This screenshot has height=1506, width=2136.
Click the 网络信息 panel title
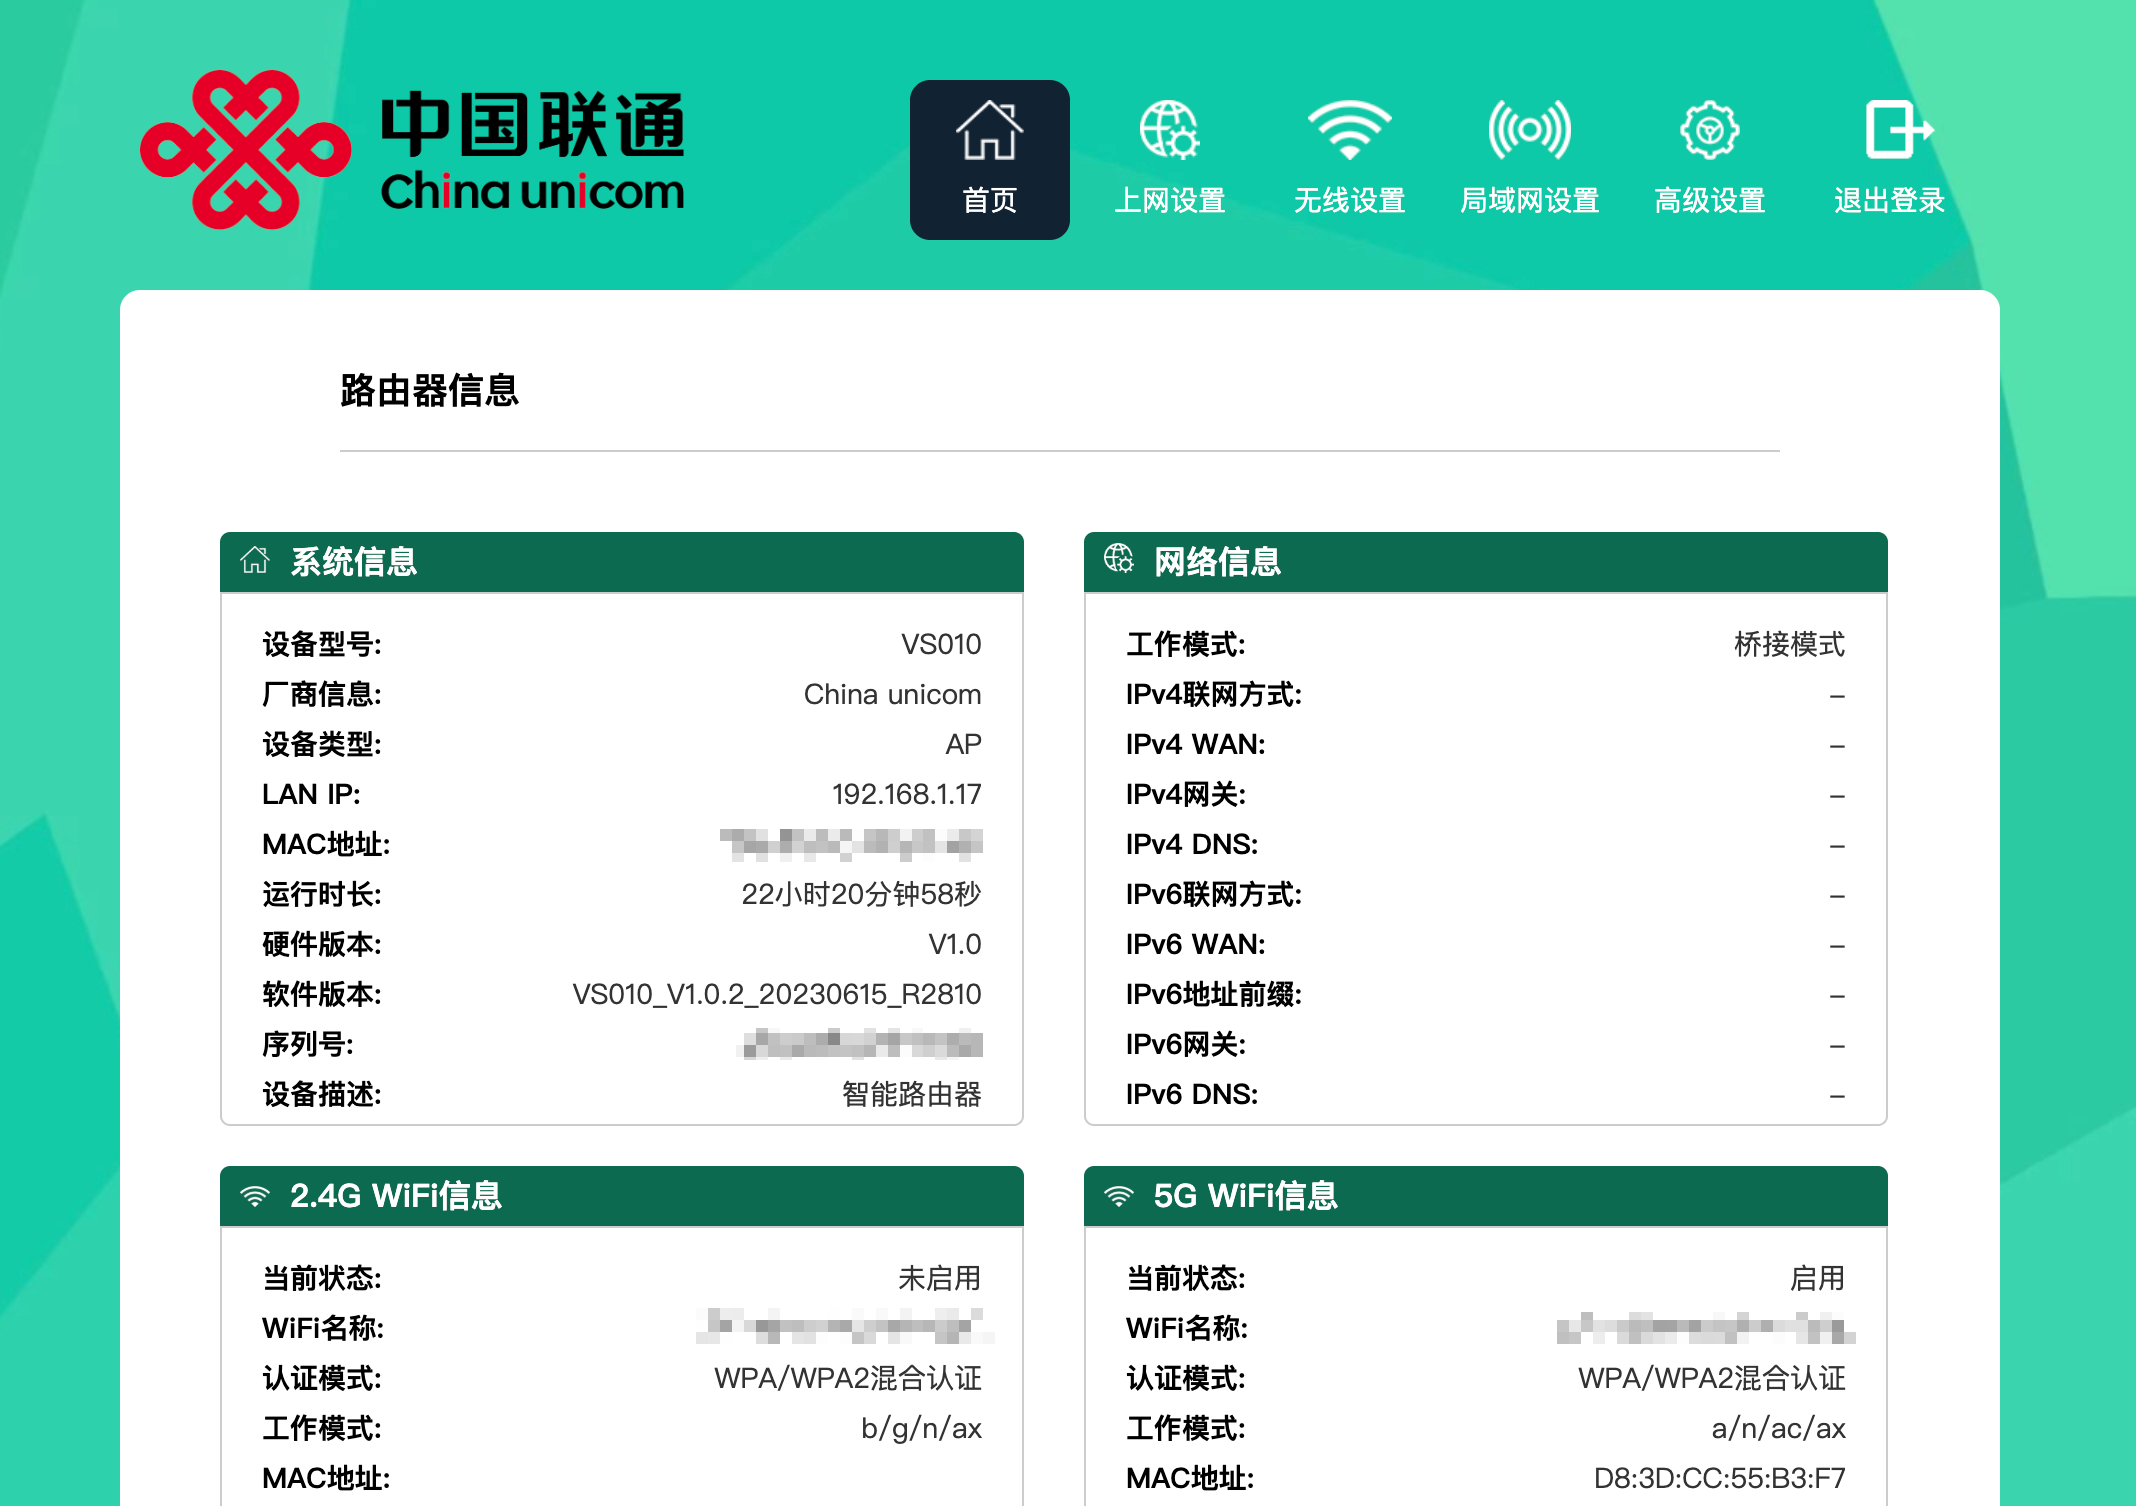[x=1217, y=561]
